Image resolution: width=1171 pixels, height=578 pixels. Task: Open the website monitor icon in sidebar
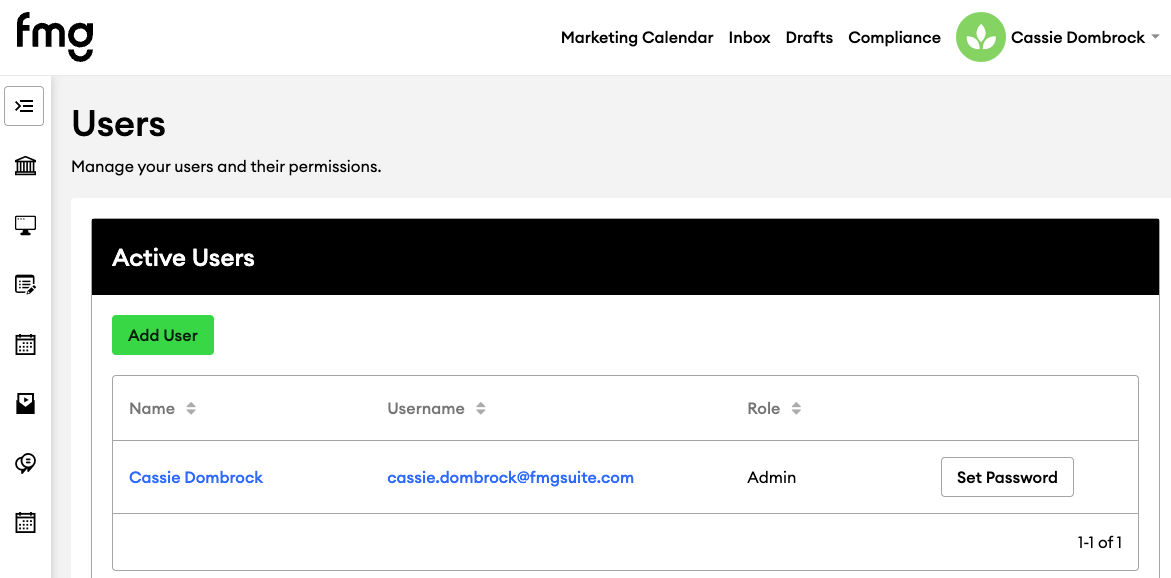coord(24,225)
